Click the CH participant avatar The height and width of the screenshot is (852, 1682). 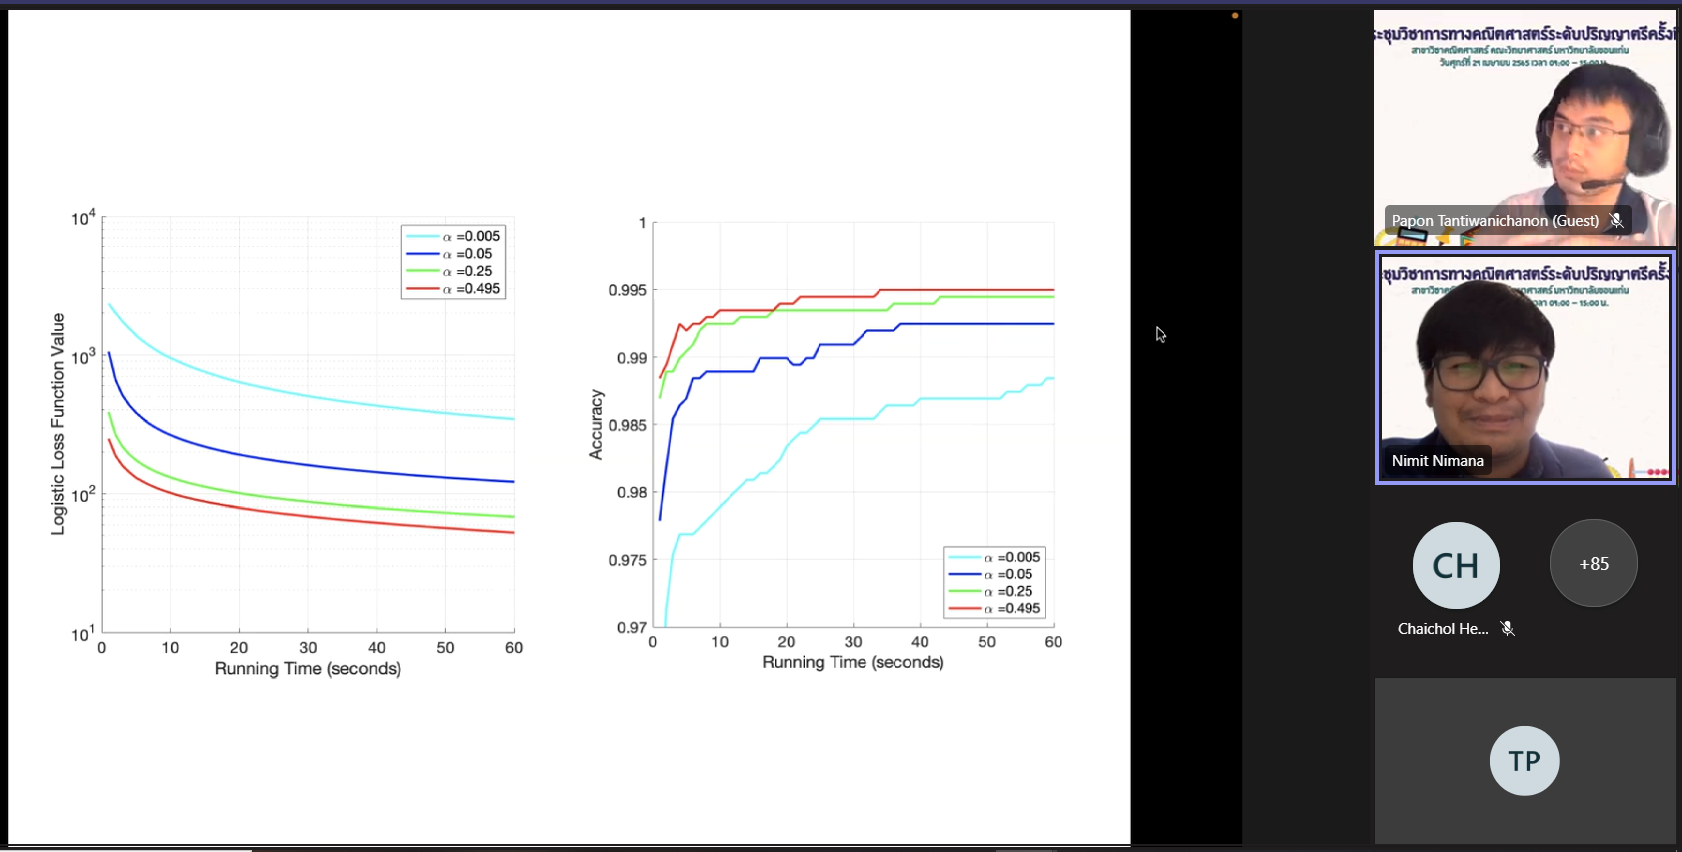coord(1455,565)
